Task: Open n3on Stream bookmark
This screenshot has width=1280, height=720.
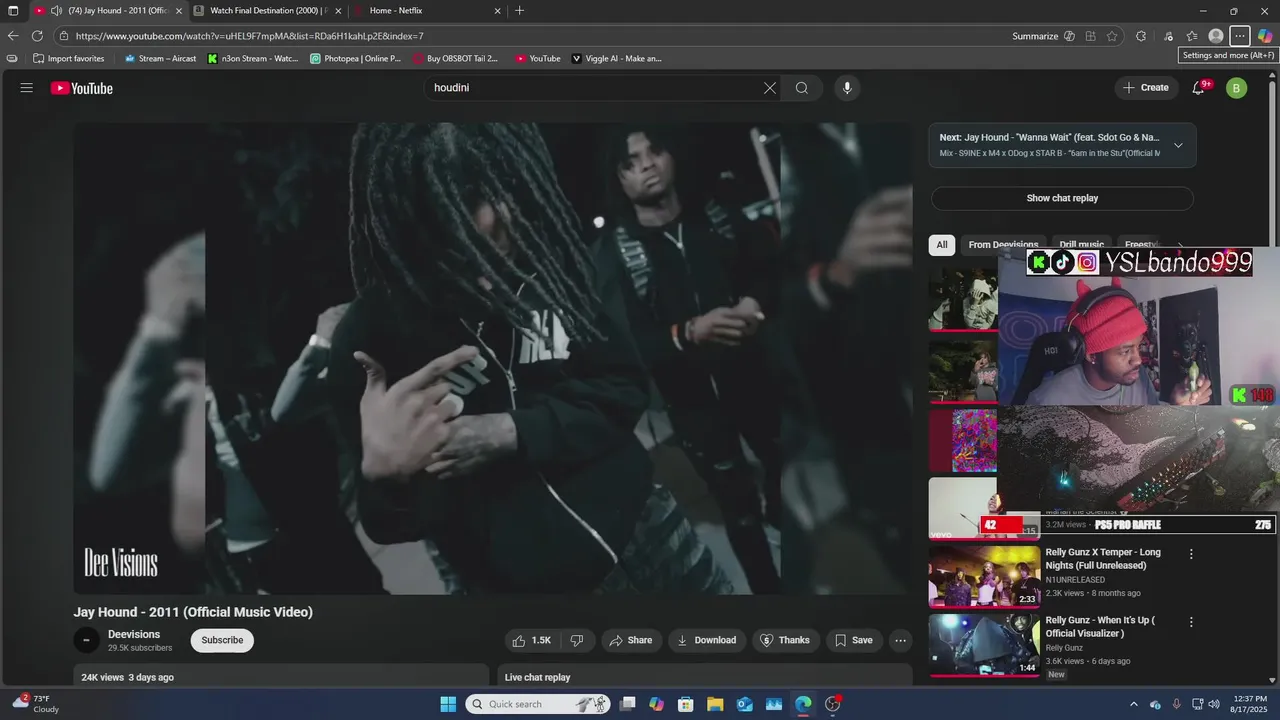Action: (x=253, y=59)
